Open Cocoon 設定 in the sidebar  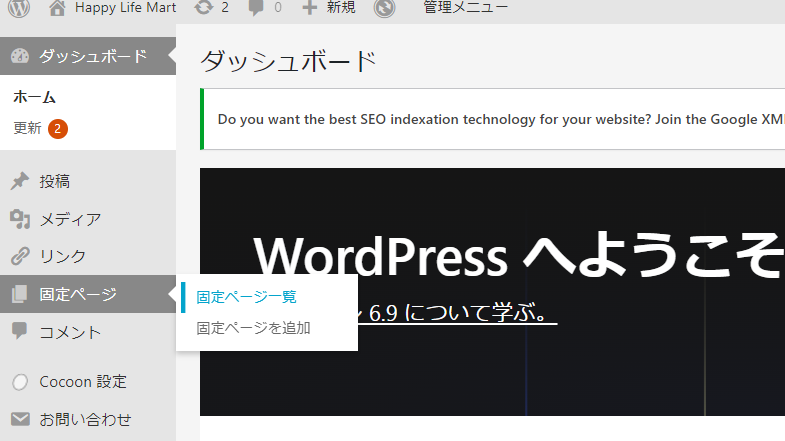pyautogui.click(x=82, y=382)
